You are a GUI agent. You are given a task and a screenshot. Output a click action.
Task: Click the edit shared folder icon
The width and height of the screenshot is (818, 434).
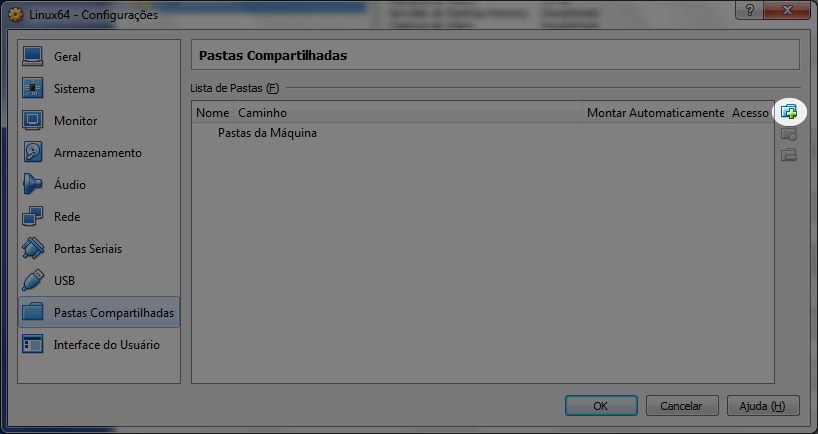pyautogui.click(x=789, y=134)
